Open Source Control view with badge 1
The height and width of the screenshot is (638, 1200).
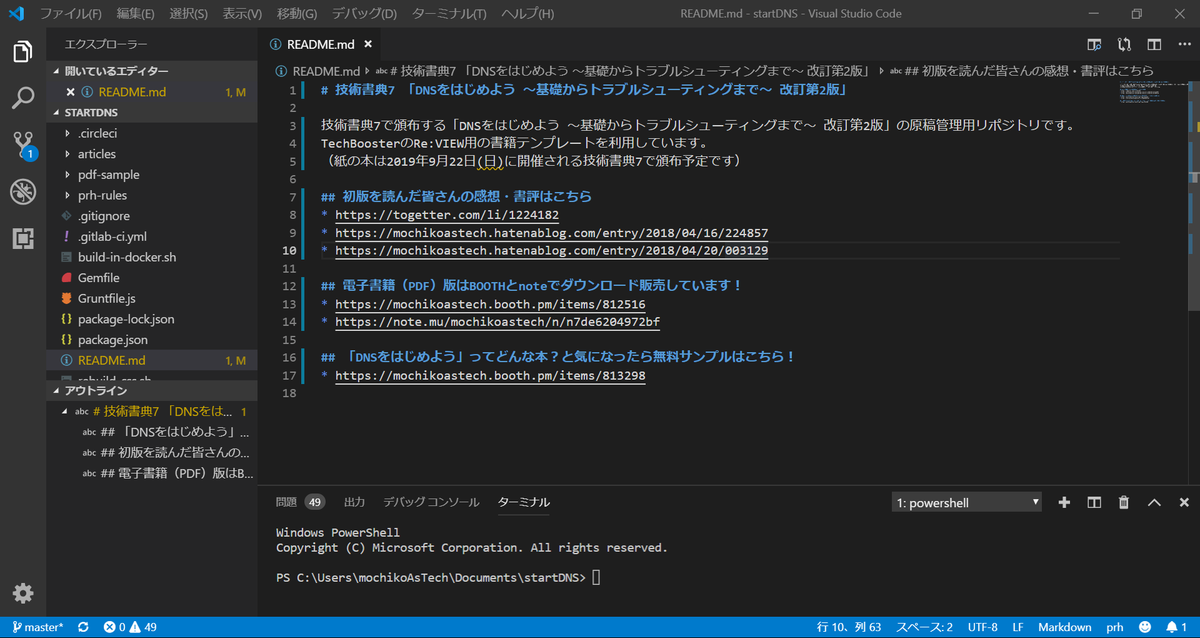coord(23,145)
